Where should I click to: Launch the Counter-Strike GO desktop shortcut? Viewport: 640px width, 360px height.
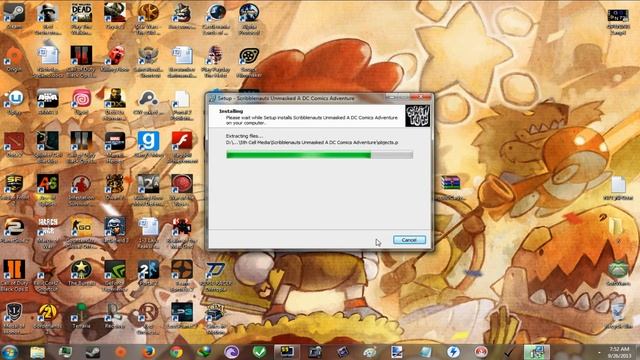click(x=81, y=231)
